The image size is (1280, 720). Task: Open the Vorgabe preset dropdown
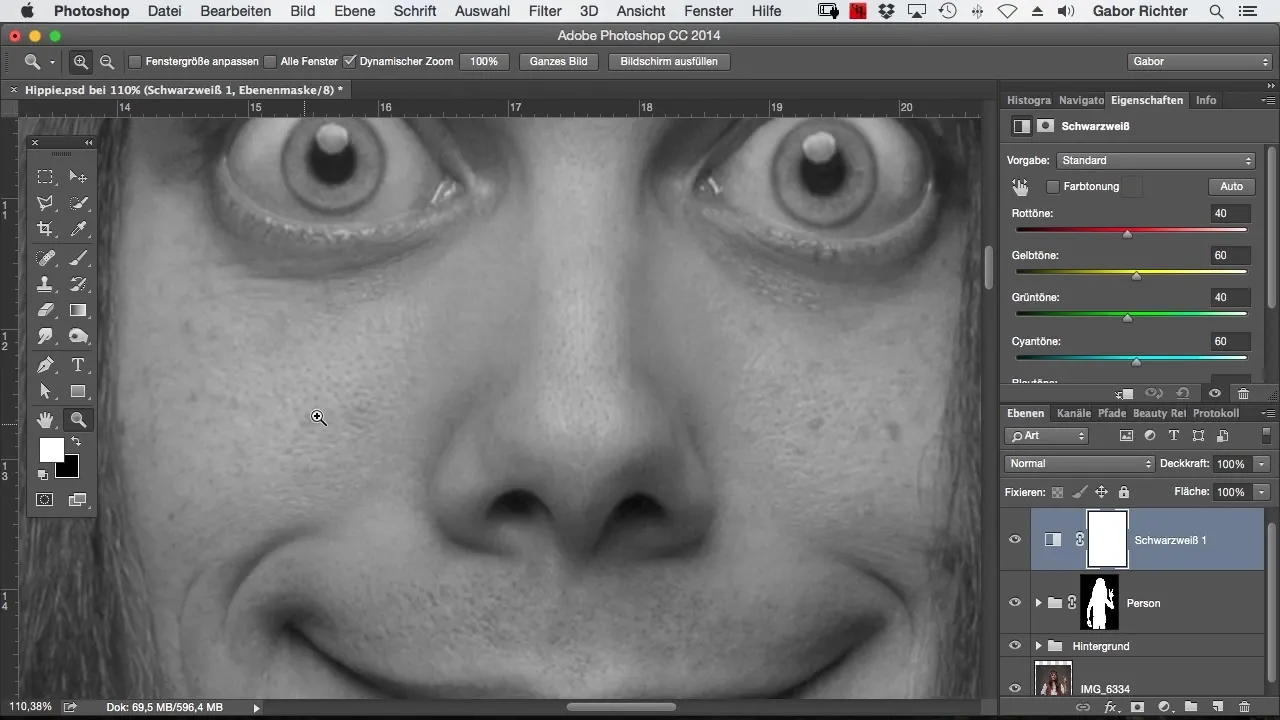pos(1156,160)
